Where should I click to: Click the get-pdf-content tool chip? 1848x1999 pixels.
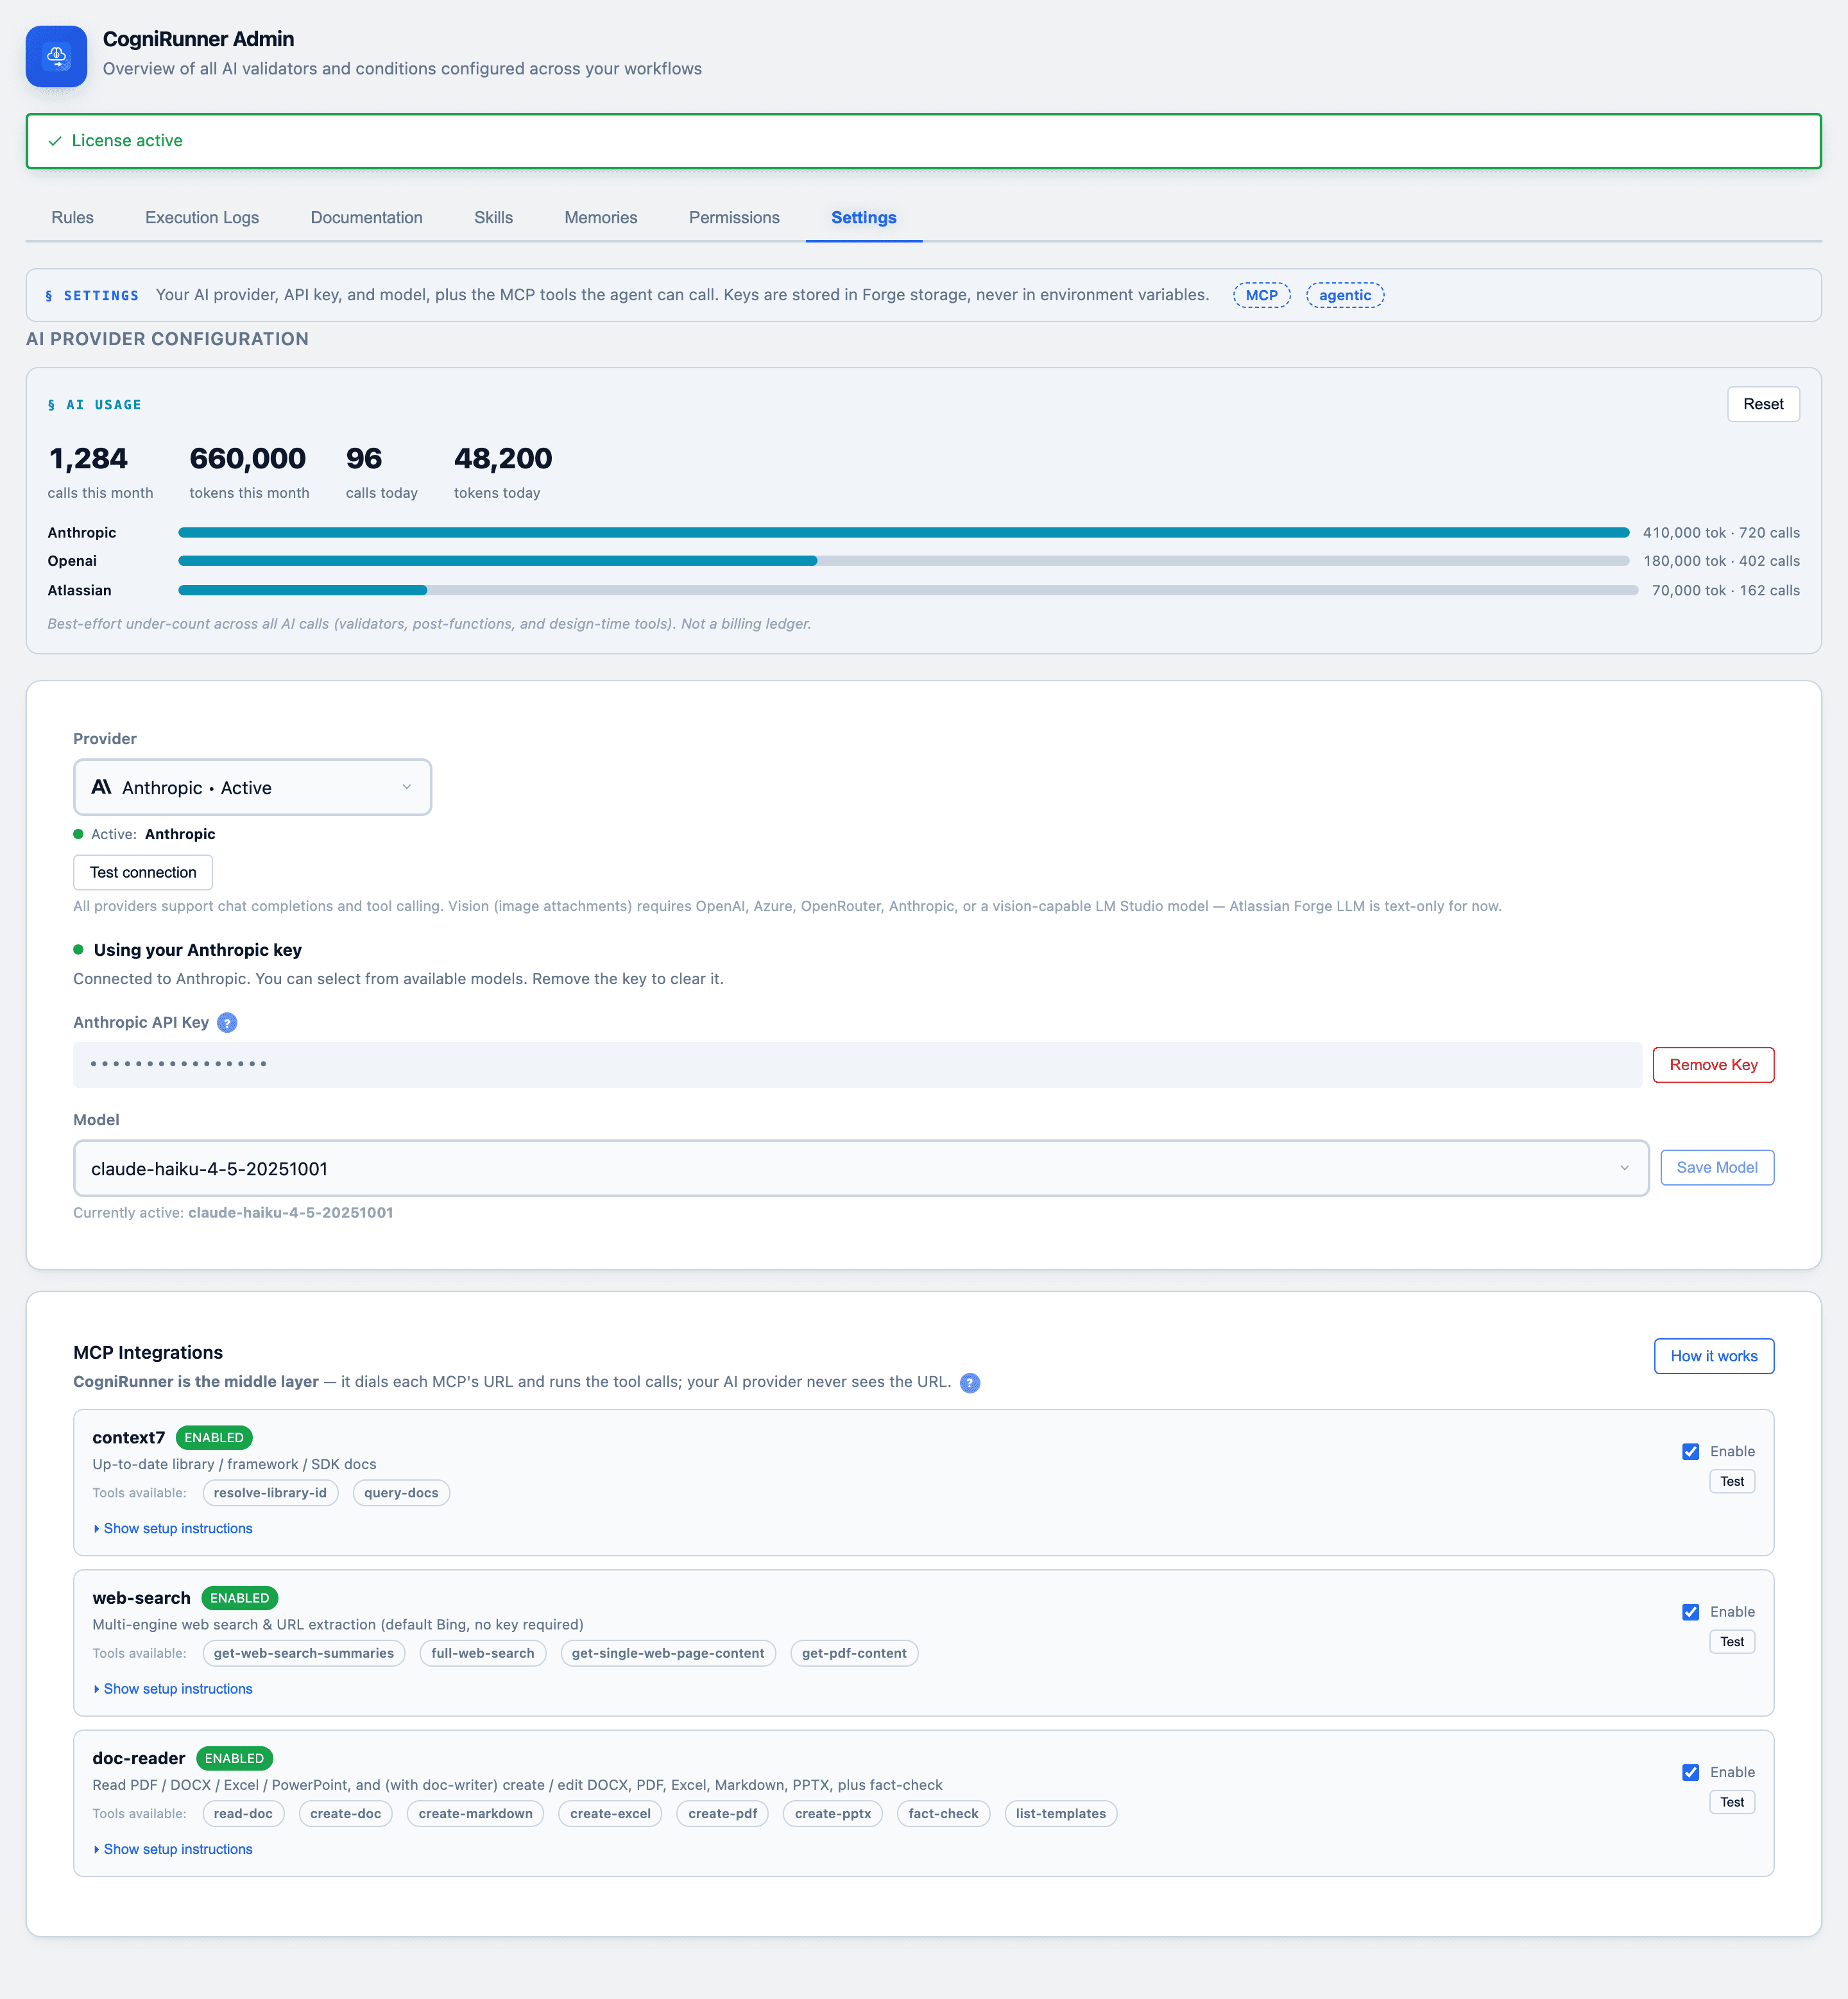pos(854,1653)
